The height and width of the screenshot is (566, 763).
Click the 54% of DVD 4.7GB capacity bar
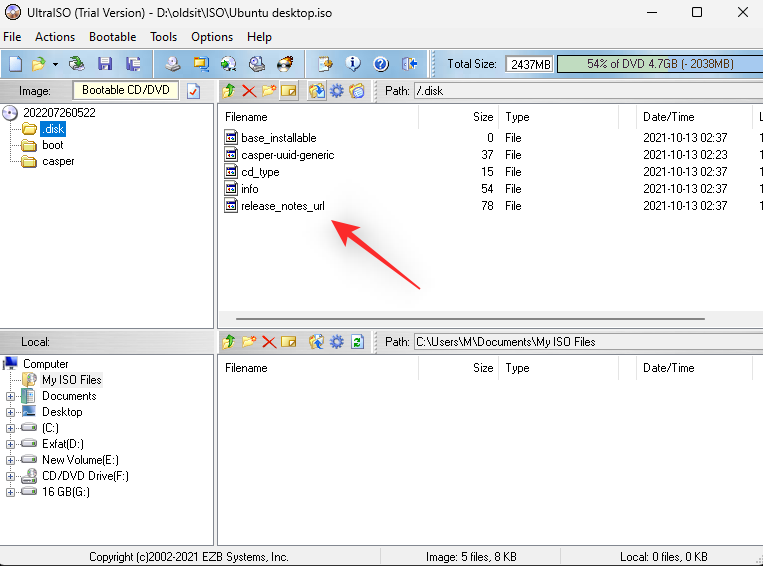click(660, 64)
